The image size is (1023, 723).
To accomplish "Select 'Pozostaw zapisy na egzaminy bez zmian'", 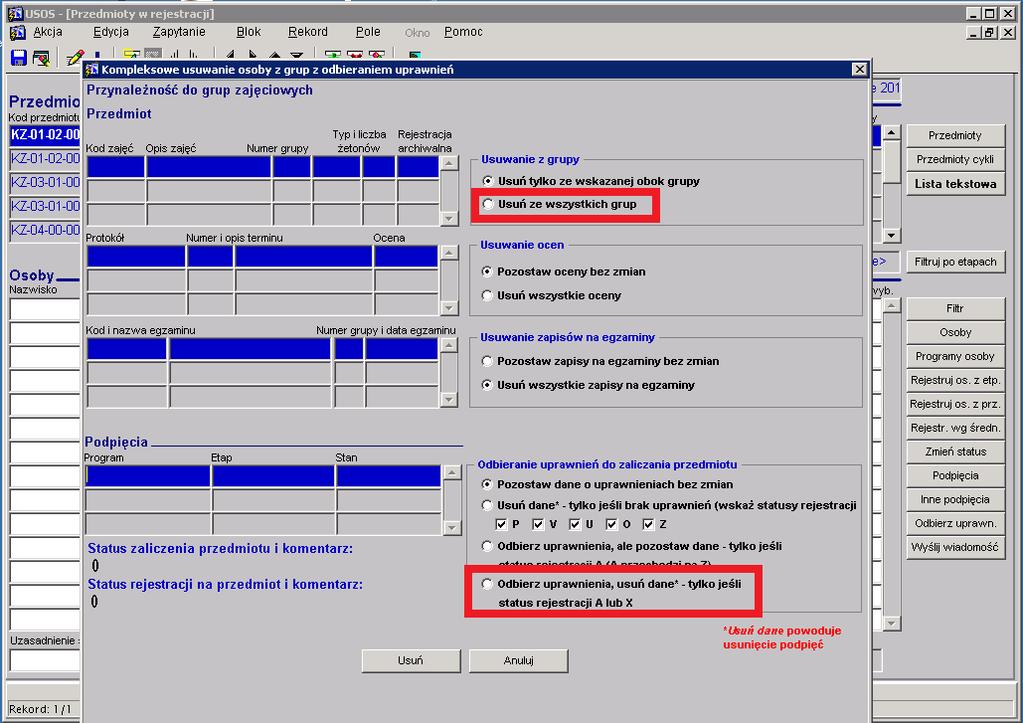I will tap(487, 361).
